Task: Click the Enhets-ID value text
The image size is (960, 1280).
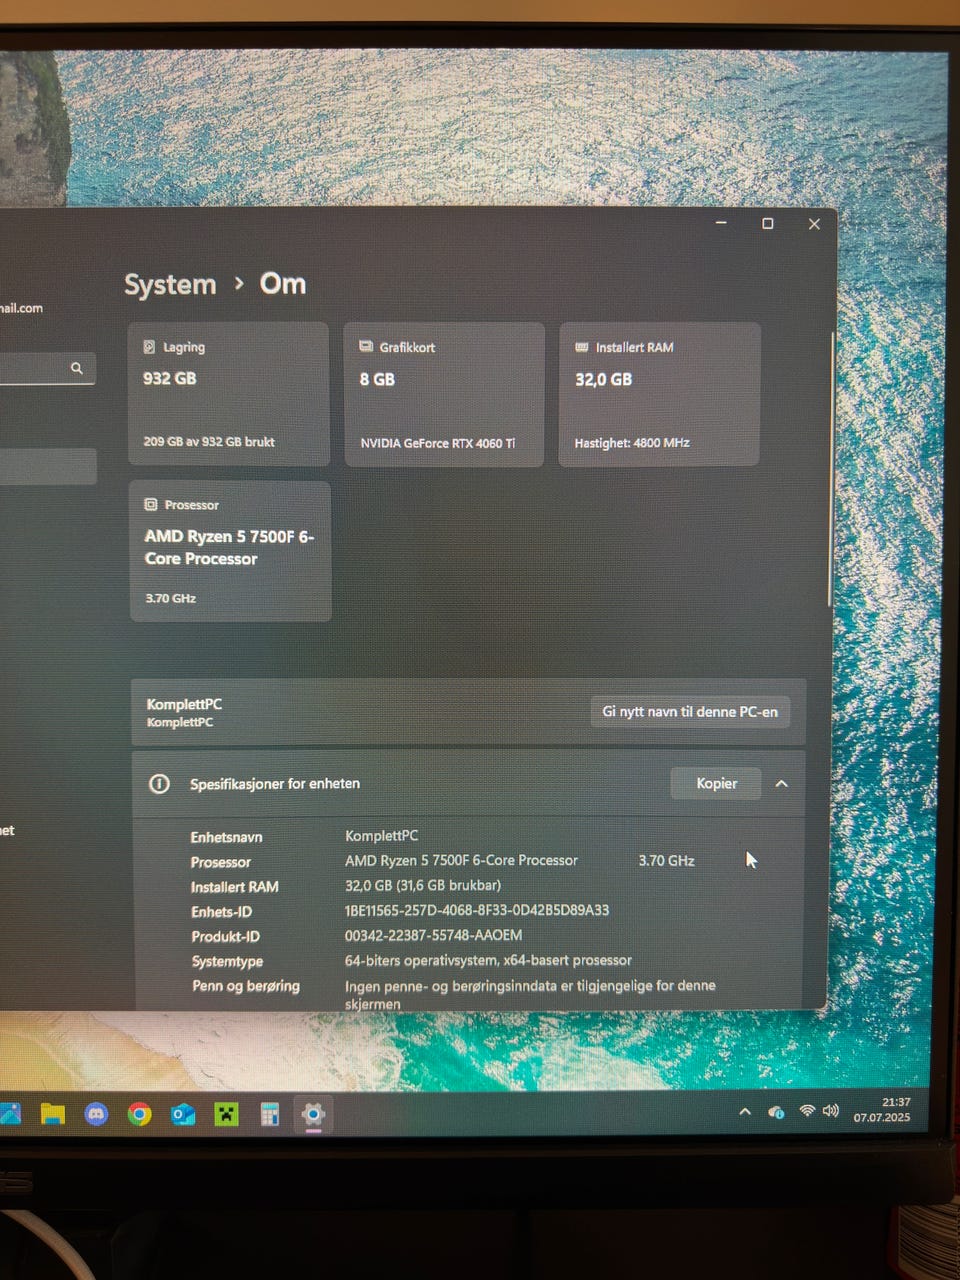Action: coord(477,910)
